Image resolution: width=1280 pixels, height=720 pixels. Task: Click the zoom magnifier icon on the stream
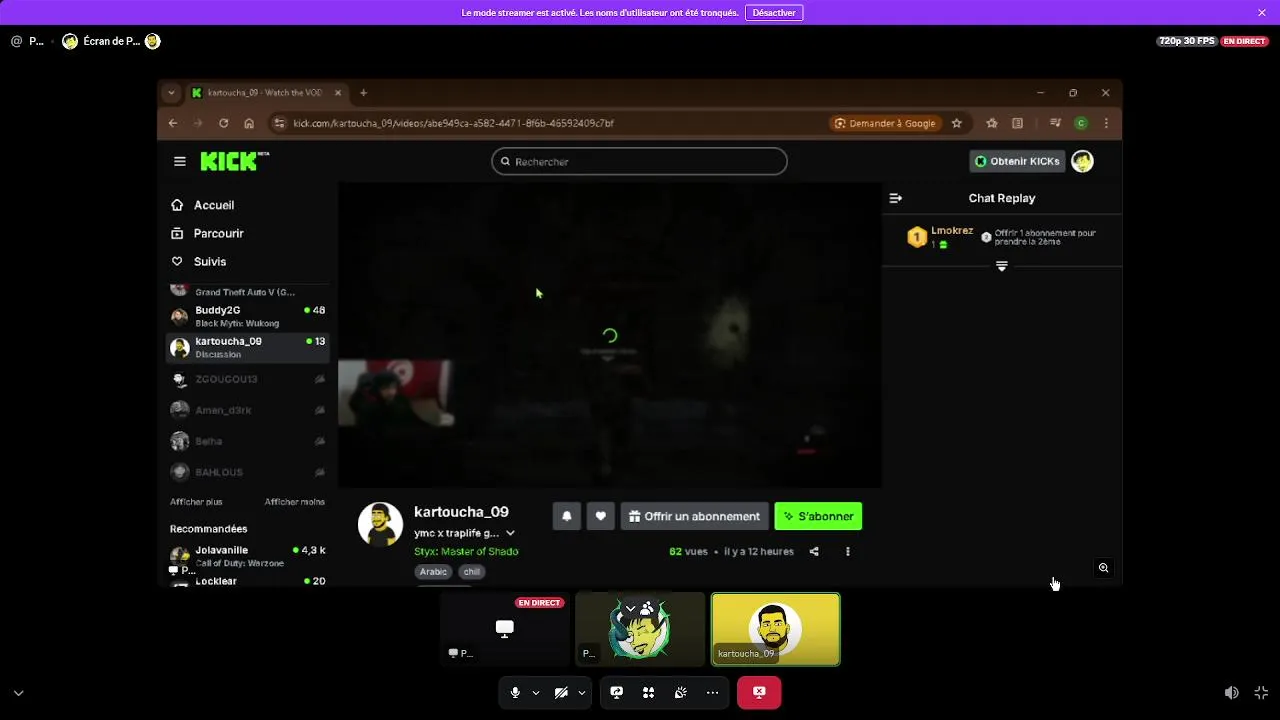(x=1103, y=568)
